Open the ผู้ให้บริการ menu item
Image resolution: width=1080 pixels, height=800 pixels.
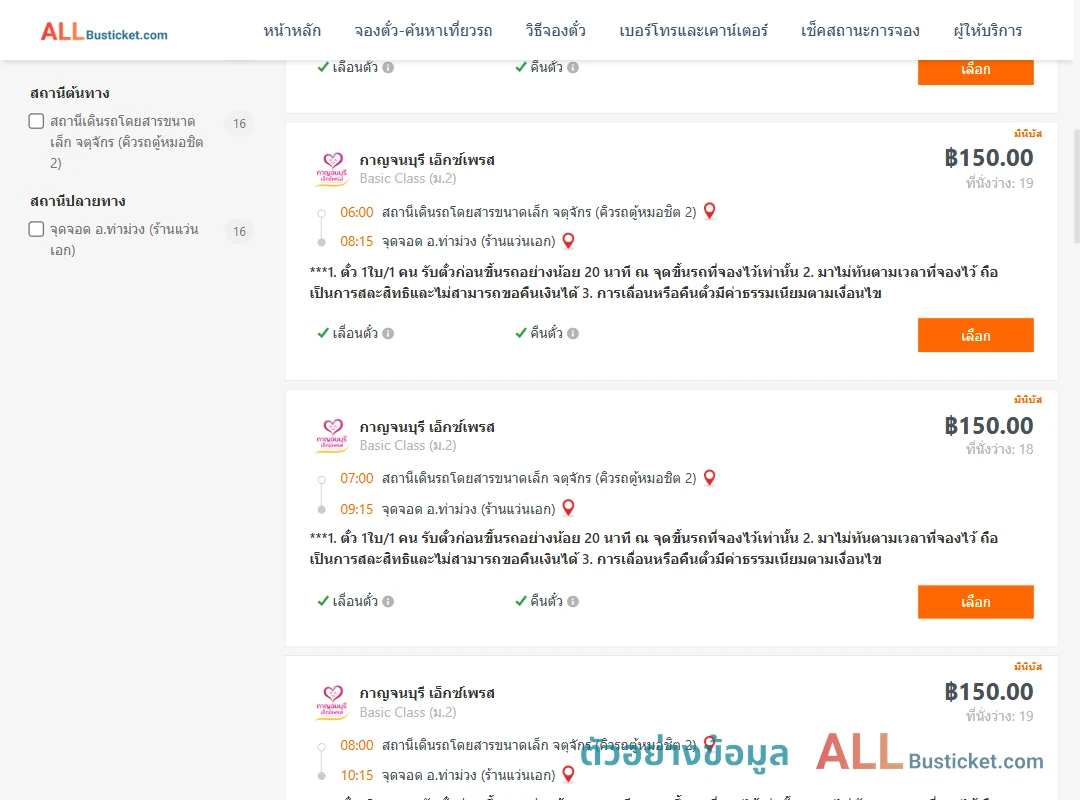tap(987, 31)
